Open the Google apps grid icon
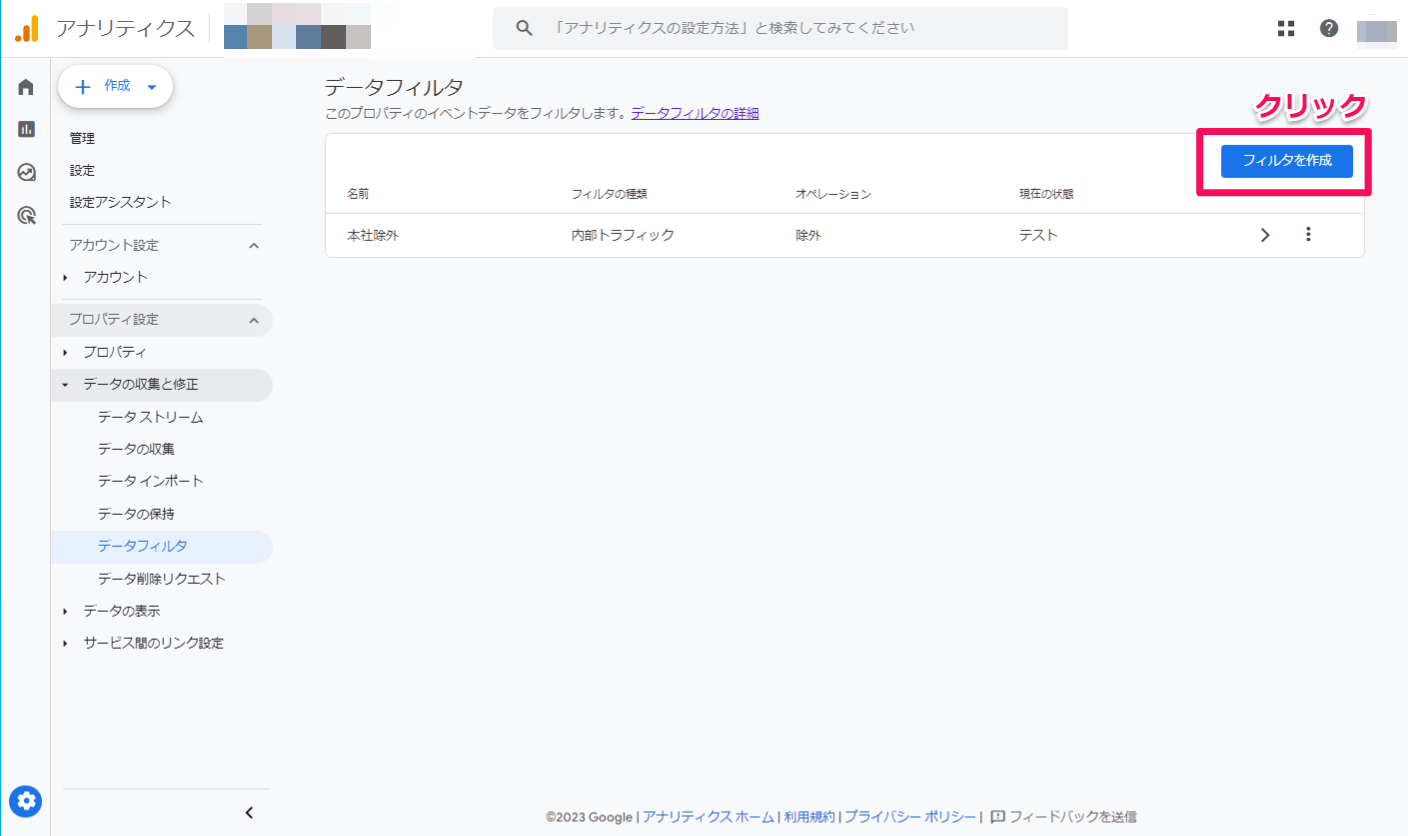Viewport: 1408px width, 836px height. coord(1286,28)
